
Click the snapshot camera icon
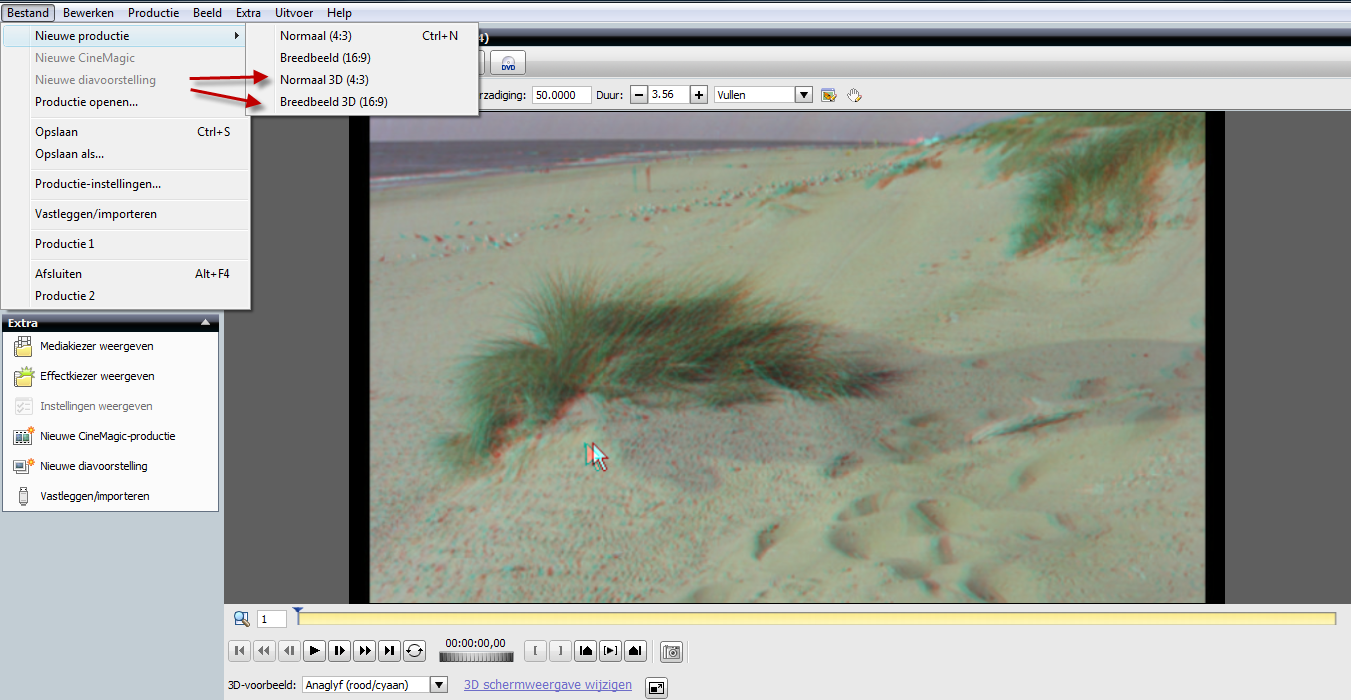672,652
